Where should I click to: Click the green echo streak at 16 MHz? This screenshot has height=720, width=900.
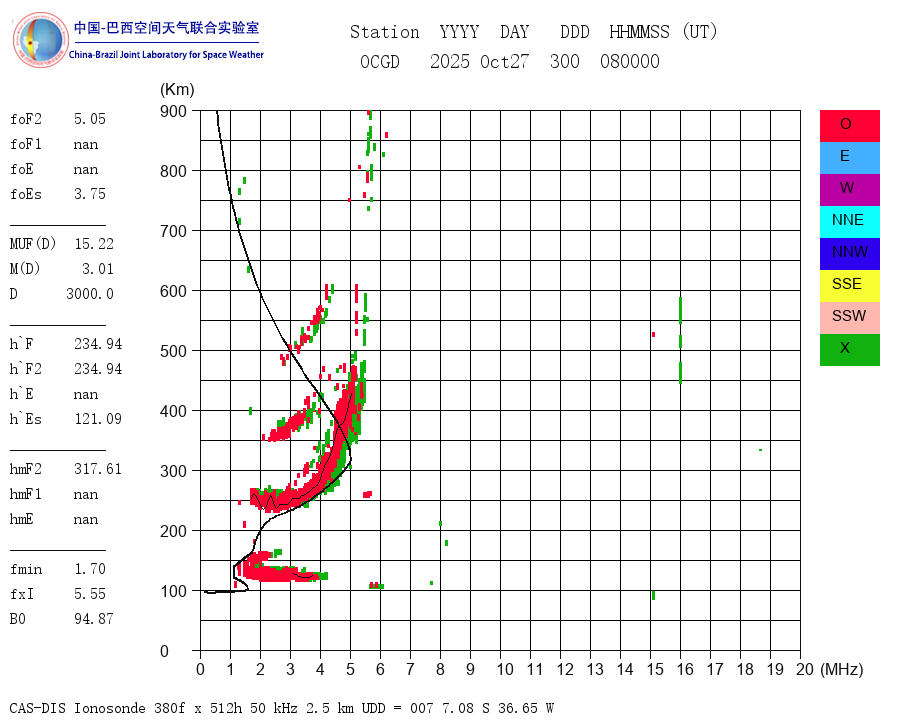click(x=680, y=340)
